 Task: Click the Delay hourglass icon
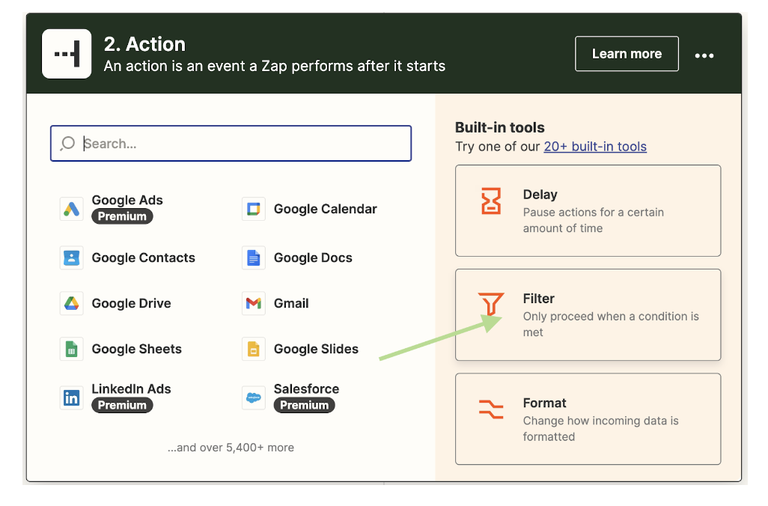click(491, 201)
